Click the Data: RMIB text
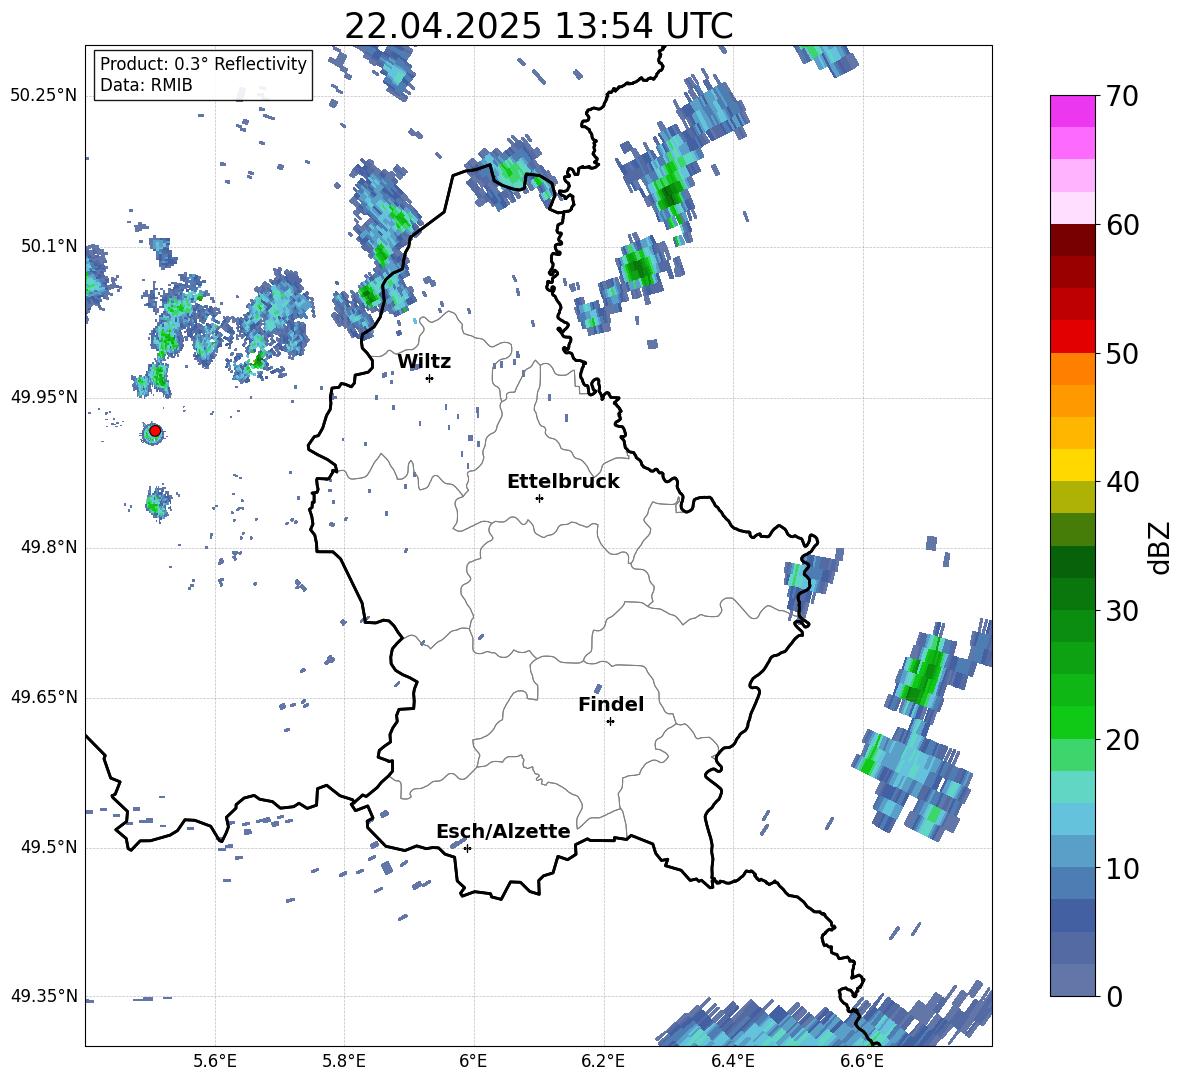Viewport: 1184px width, 1081px height. [146, 85]
